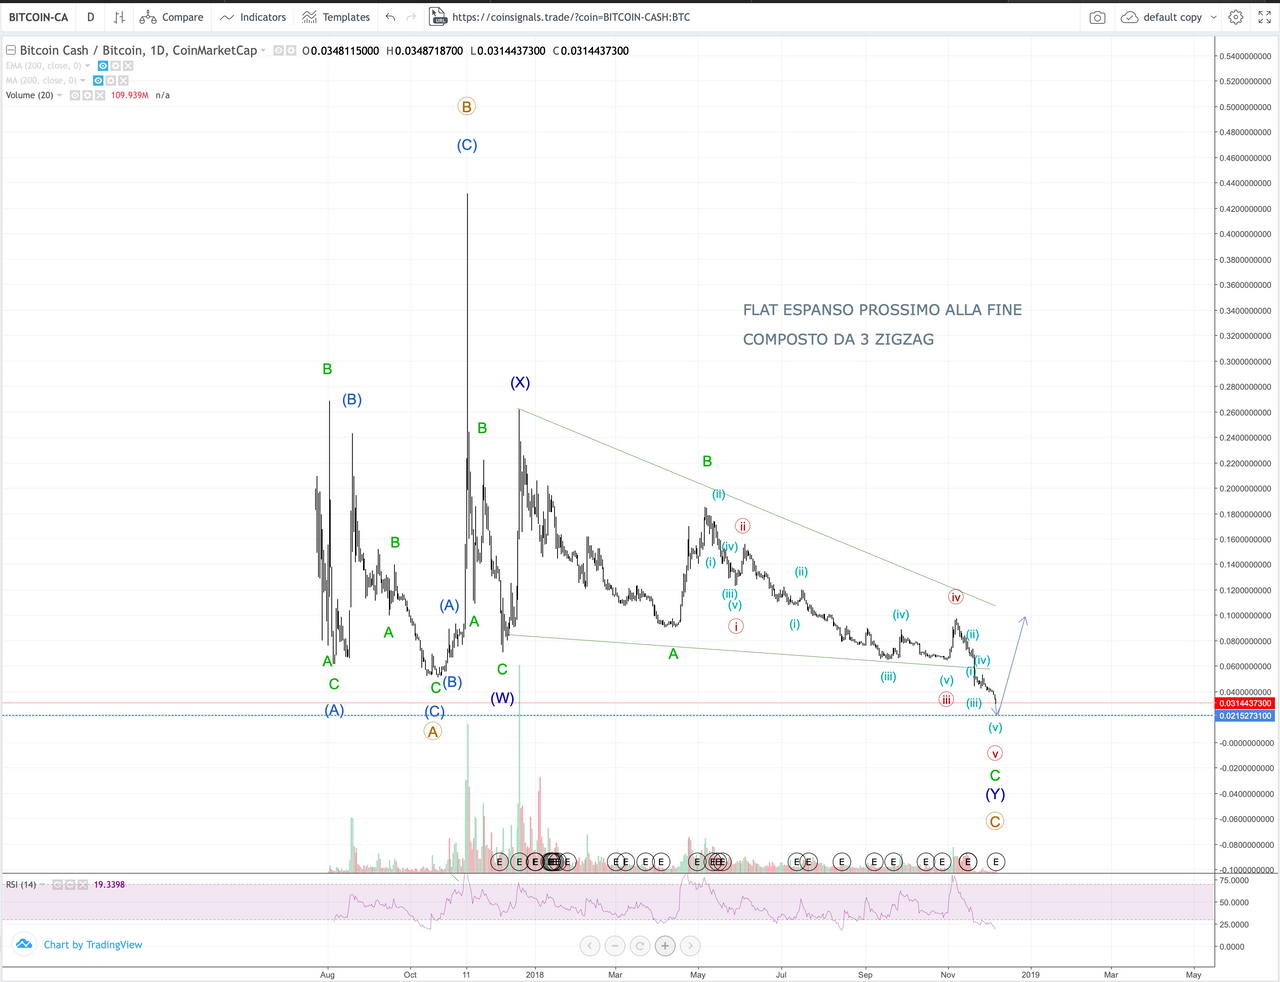Expand Volume (20) dropdown arrow
Image resolution: width=1280 pixels, height=982 pixels.
59,95
